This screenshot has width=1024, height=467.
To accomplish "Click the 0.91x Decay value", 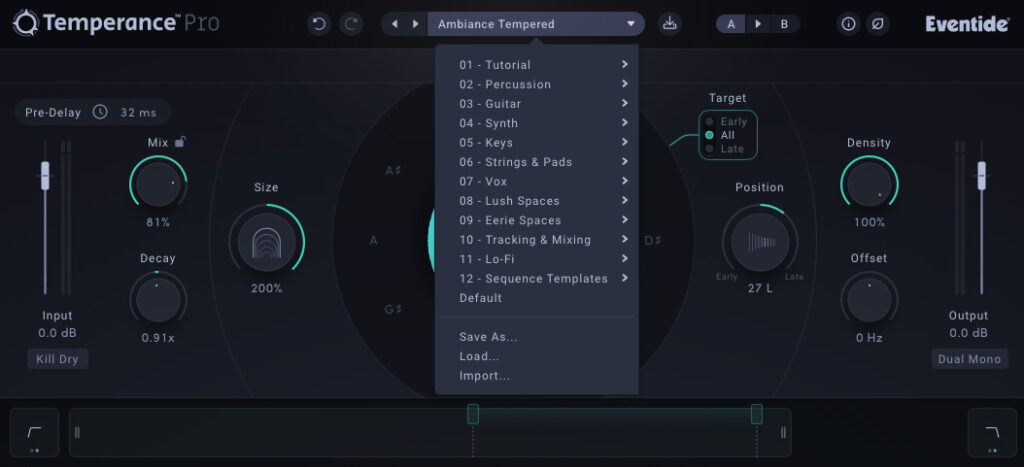I will click(x=158, y=338).
